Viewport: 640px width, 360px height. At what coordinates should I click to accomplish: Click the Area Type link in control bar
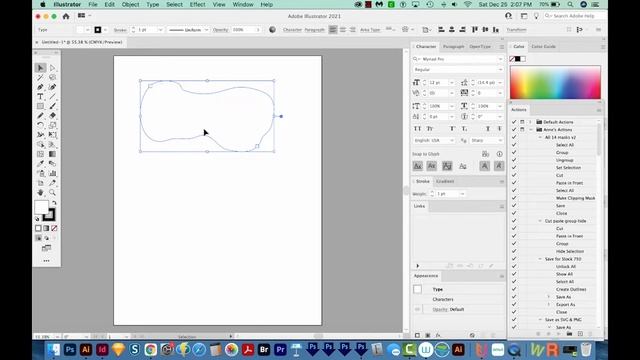[x=370, y=30]
